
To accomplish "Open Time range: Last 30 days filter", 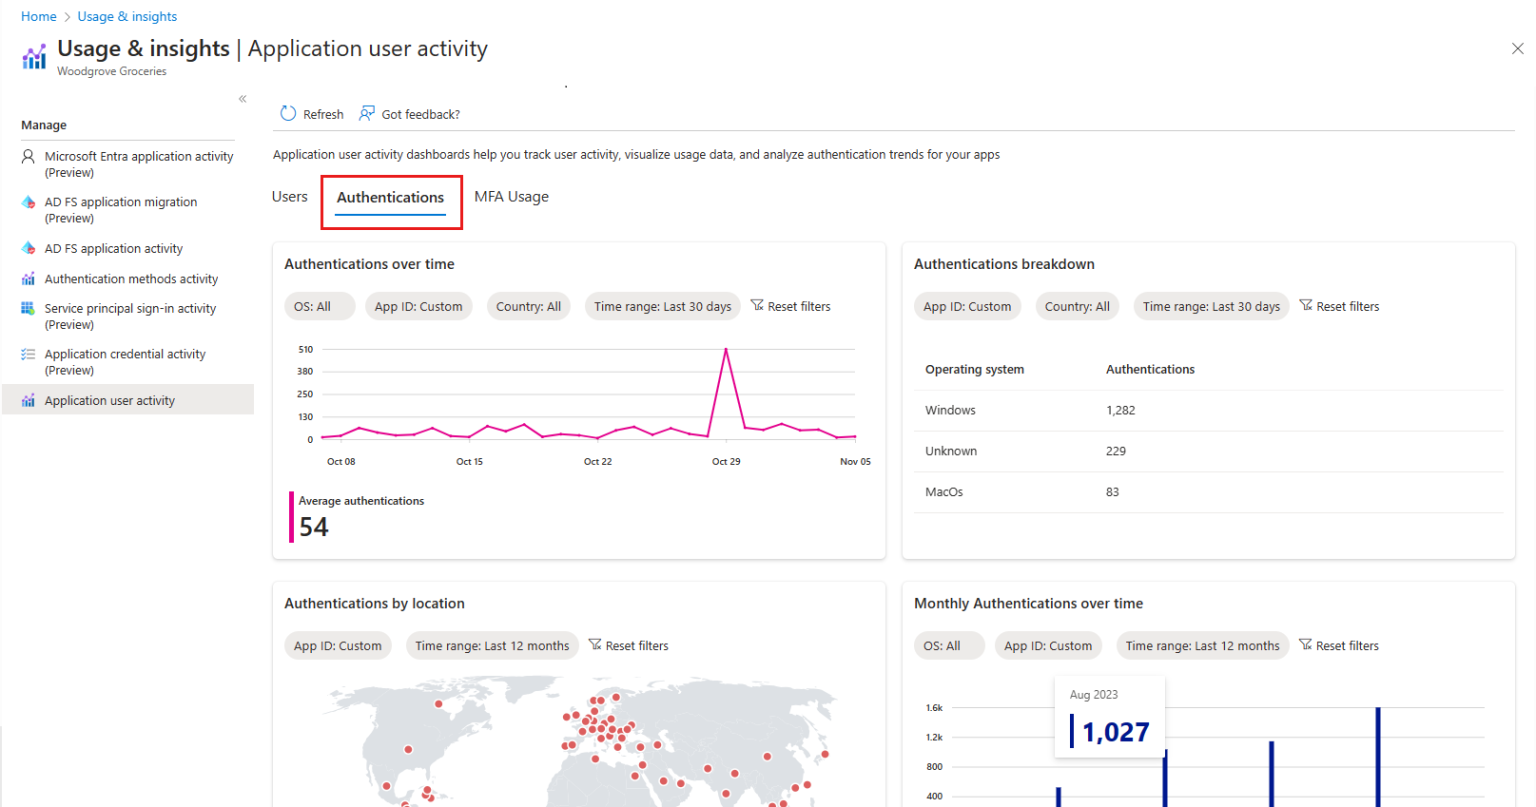I will [662, 305].
